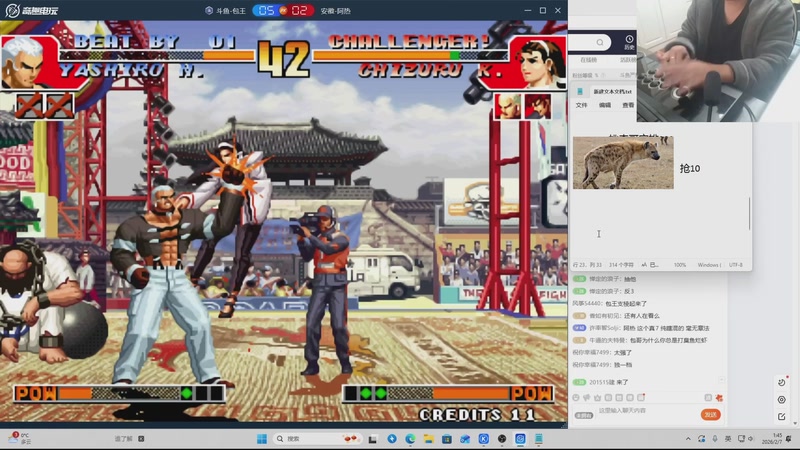Click the hyena image in Notepad
The width and height of the screenshot is (800, 450).
click(x=623, y=162)
